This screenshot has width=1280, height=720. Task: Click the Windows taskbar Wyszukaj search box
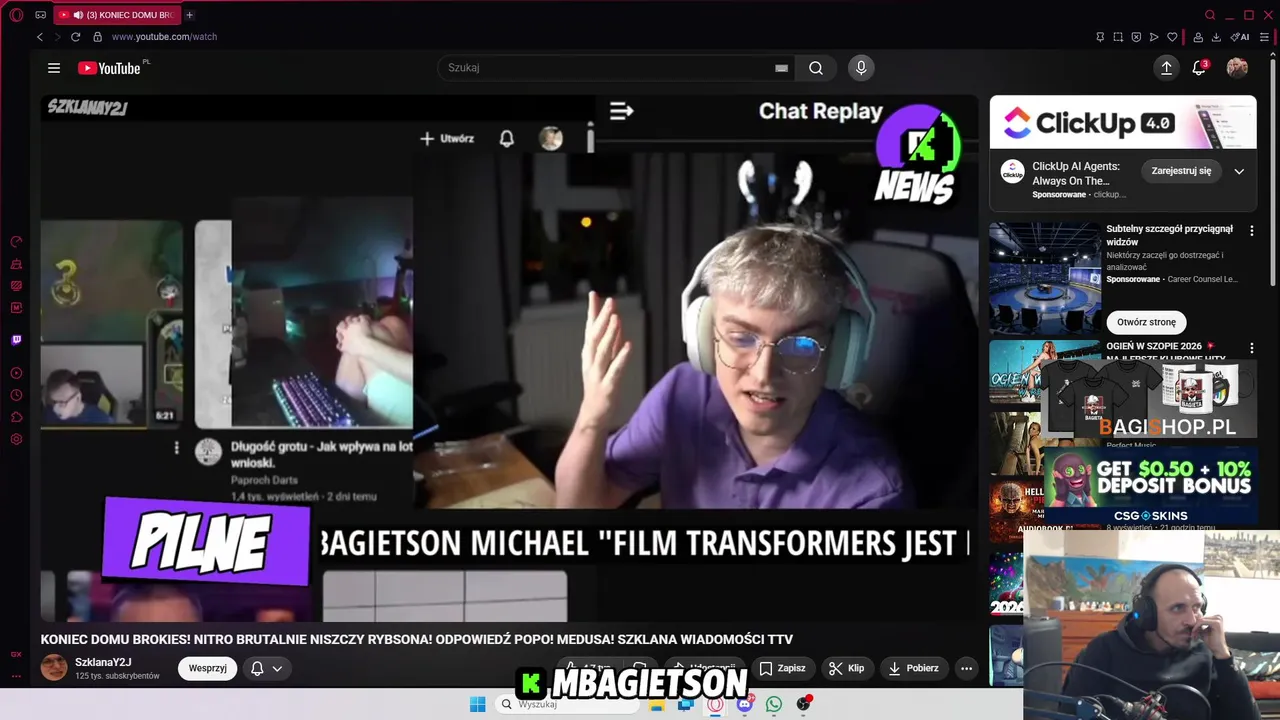(568, 704)
